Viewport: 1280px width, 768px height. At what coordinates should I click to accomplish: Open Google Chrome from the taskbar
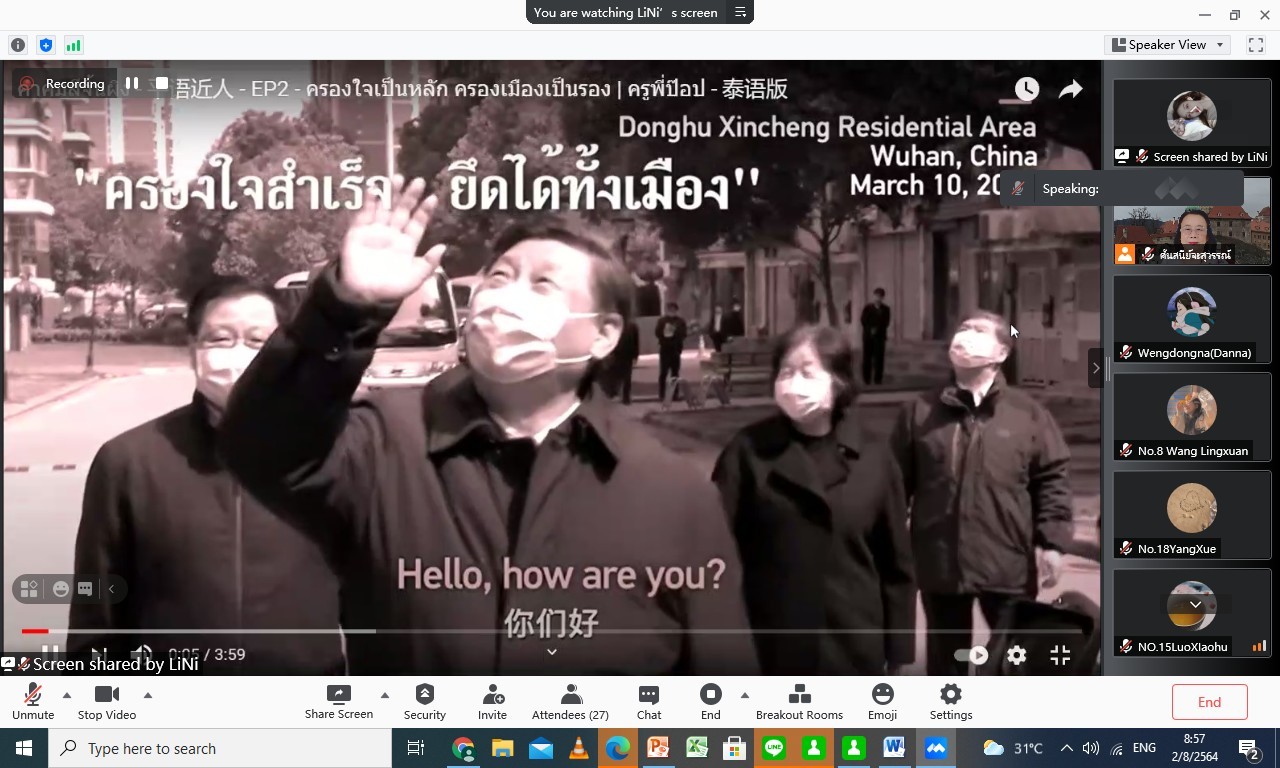pos(463,748)
